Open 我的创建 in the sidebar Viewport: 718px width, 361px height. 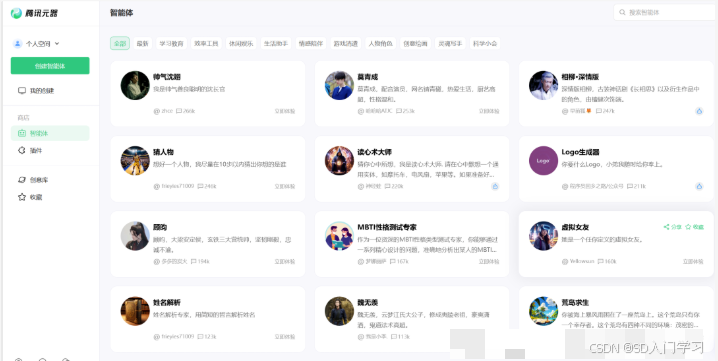point(50,91)
